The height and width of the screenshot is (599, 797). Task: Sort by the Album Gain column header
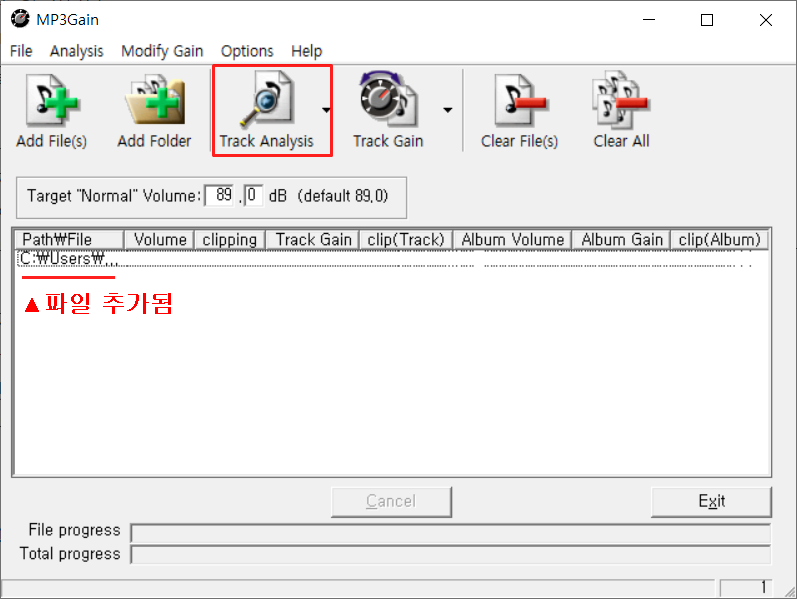621,239
